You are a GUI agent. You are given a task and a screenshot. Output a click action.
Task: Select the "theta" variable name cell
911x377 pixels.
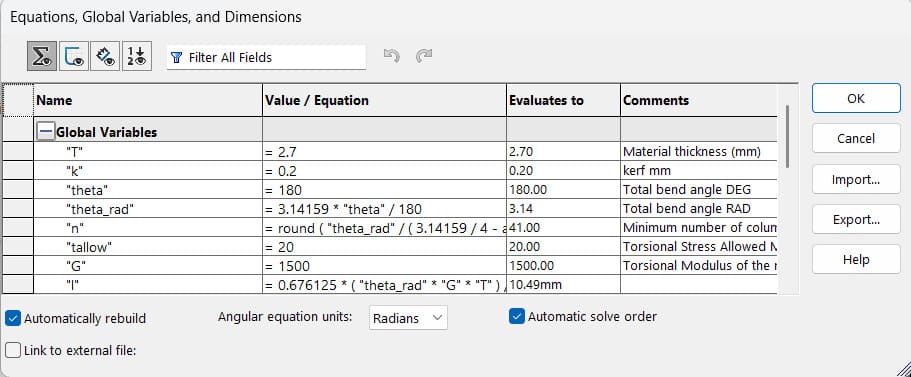click(x=148, y=189)
